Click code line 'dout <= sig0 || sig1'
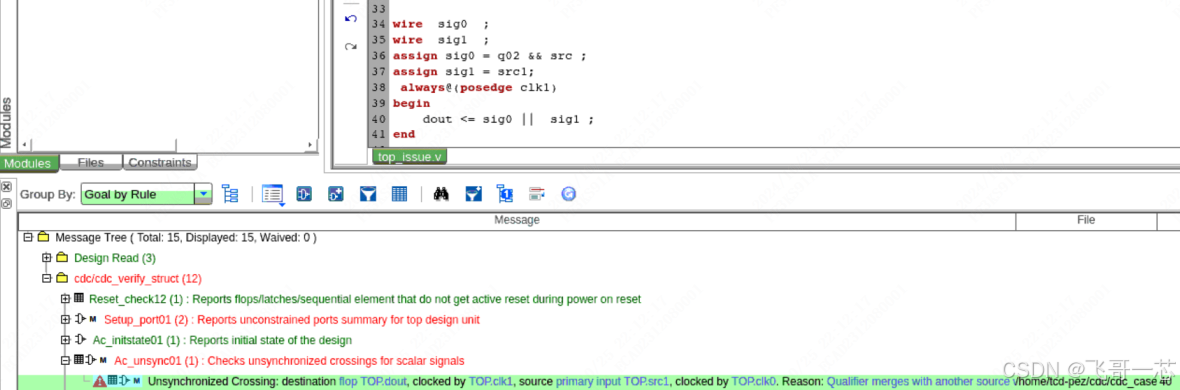1180x390 pixels. click(x=508, y=119)
